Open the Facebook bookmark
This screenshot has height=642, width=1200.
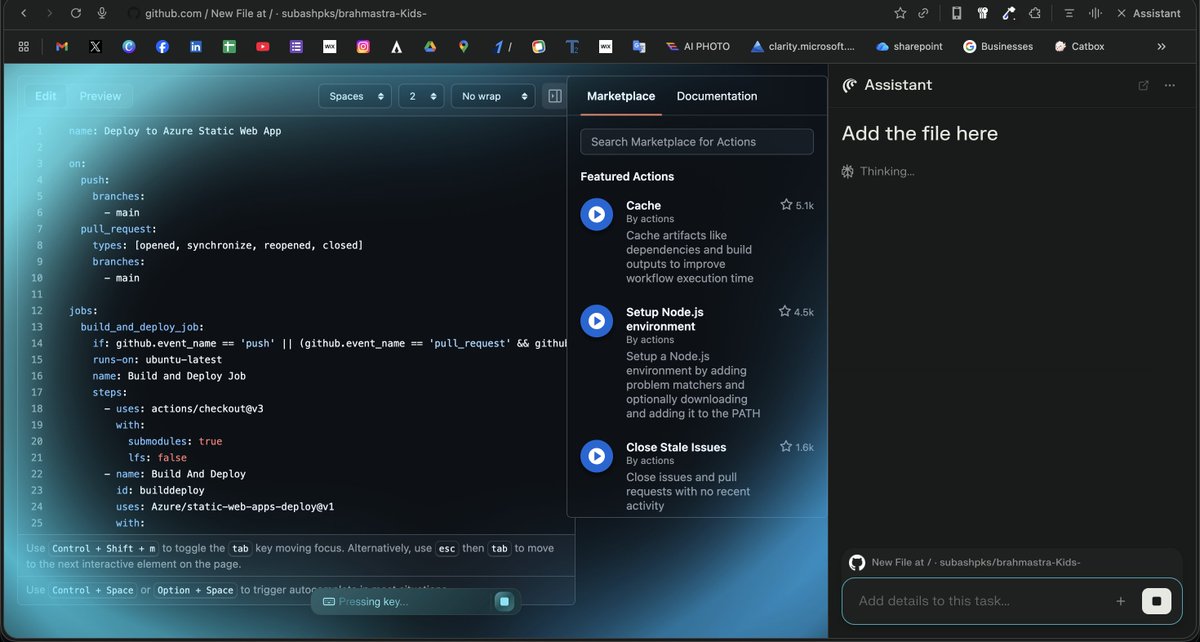162,46
